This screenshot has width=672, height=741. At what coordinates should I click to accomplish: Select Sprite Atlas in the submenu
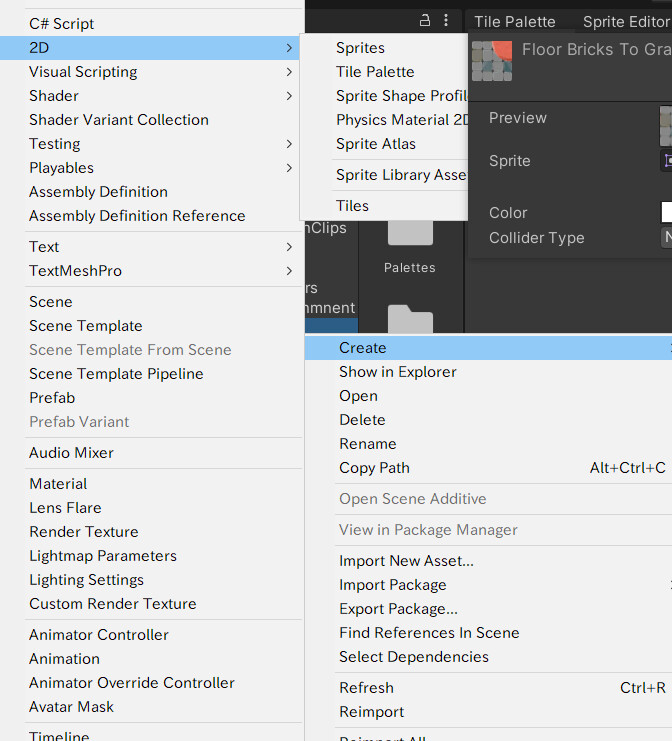[376, 144]
